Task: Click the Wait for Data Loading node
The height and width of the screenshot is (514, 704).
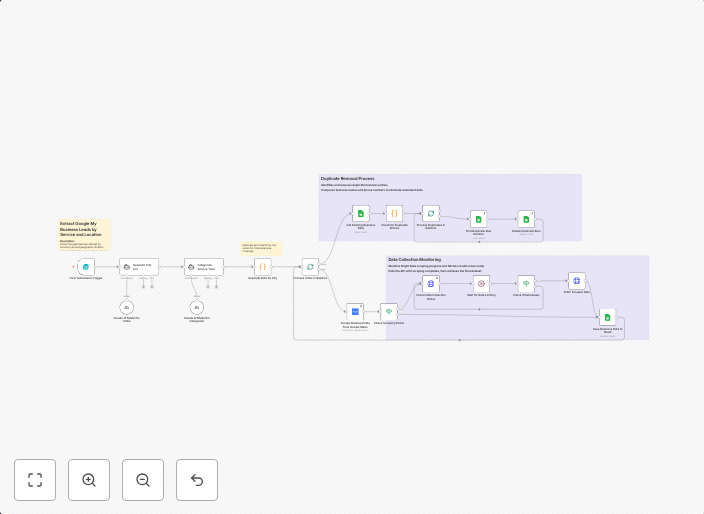Action: pos(481,284)
